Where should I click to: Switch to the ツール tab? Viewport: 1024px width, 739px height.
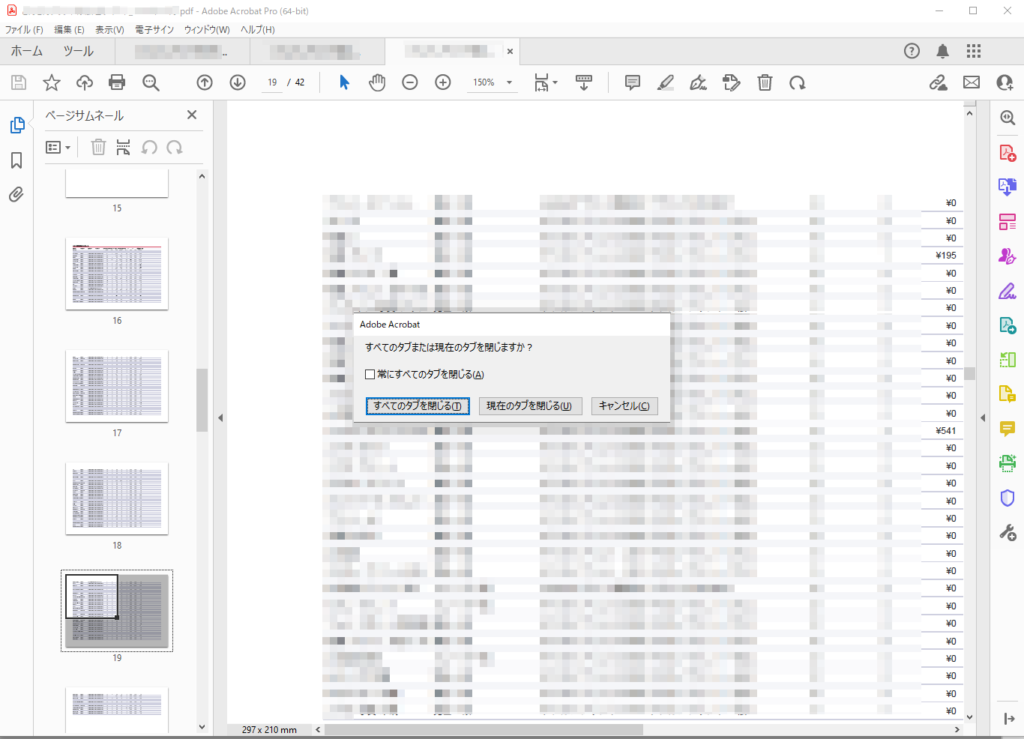click(78, 51)
